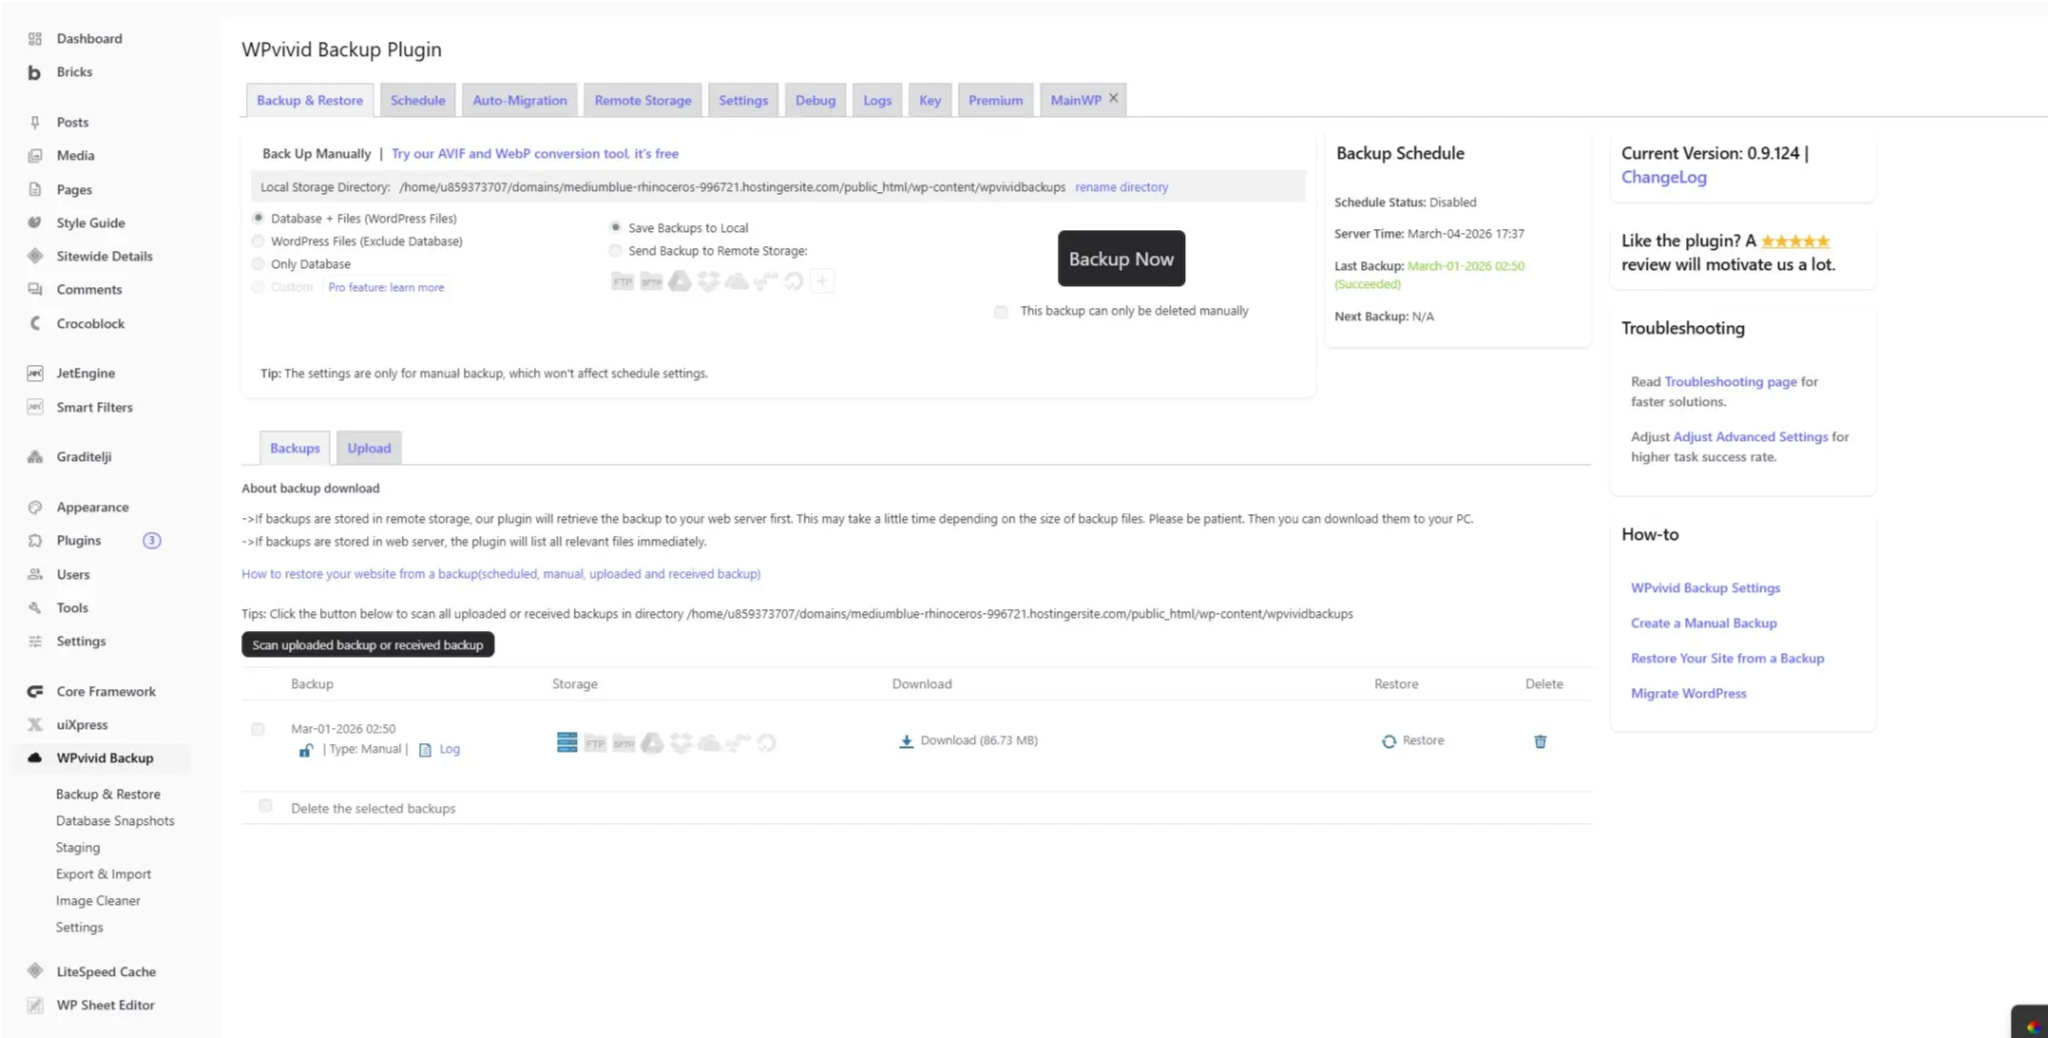The width and height of the screenshot is (2048, 1038).
Task: Switch to the Debug tab
Action: pos(815,100)
